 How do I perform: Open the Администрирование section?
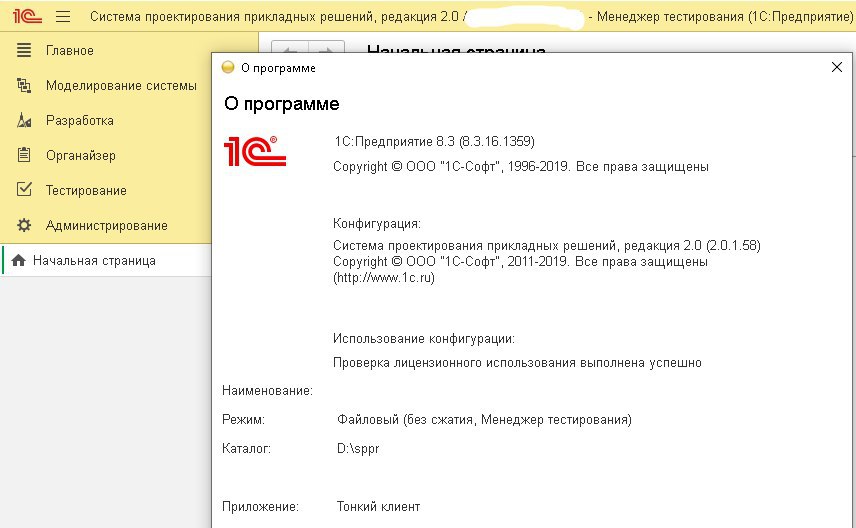tap(106, 226)
